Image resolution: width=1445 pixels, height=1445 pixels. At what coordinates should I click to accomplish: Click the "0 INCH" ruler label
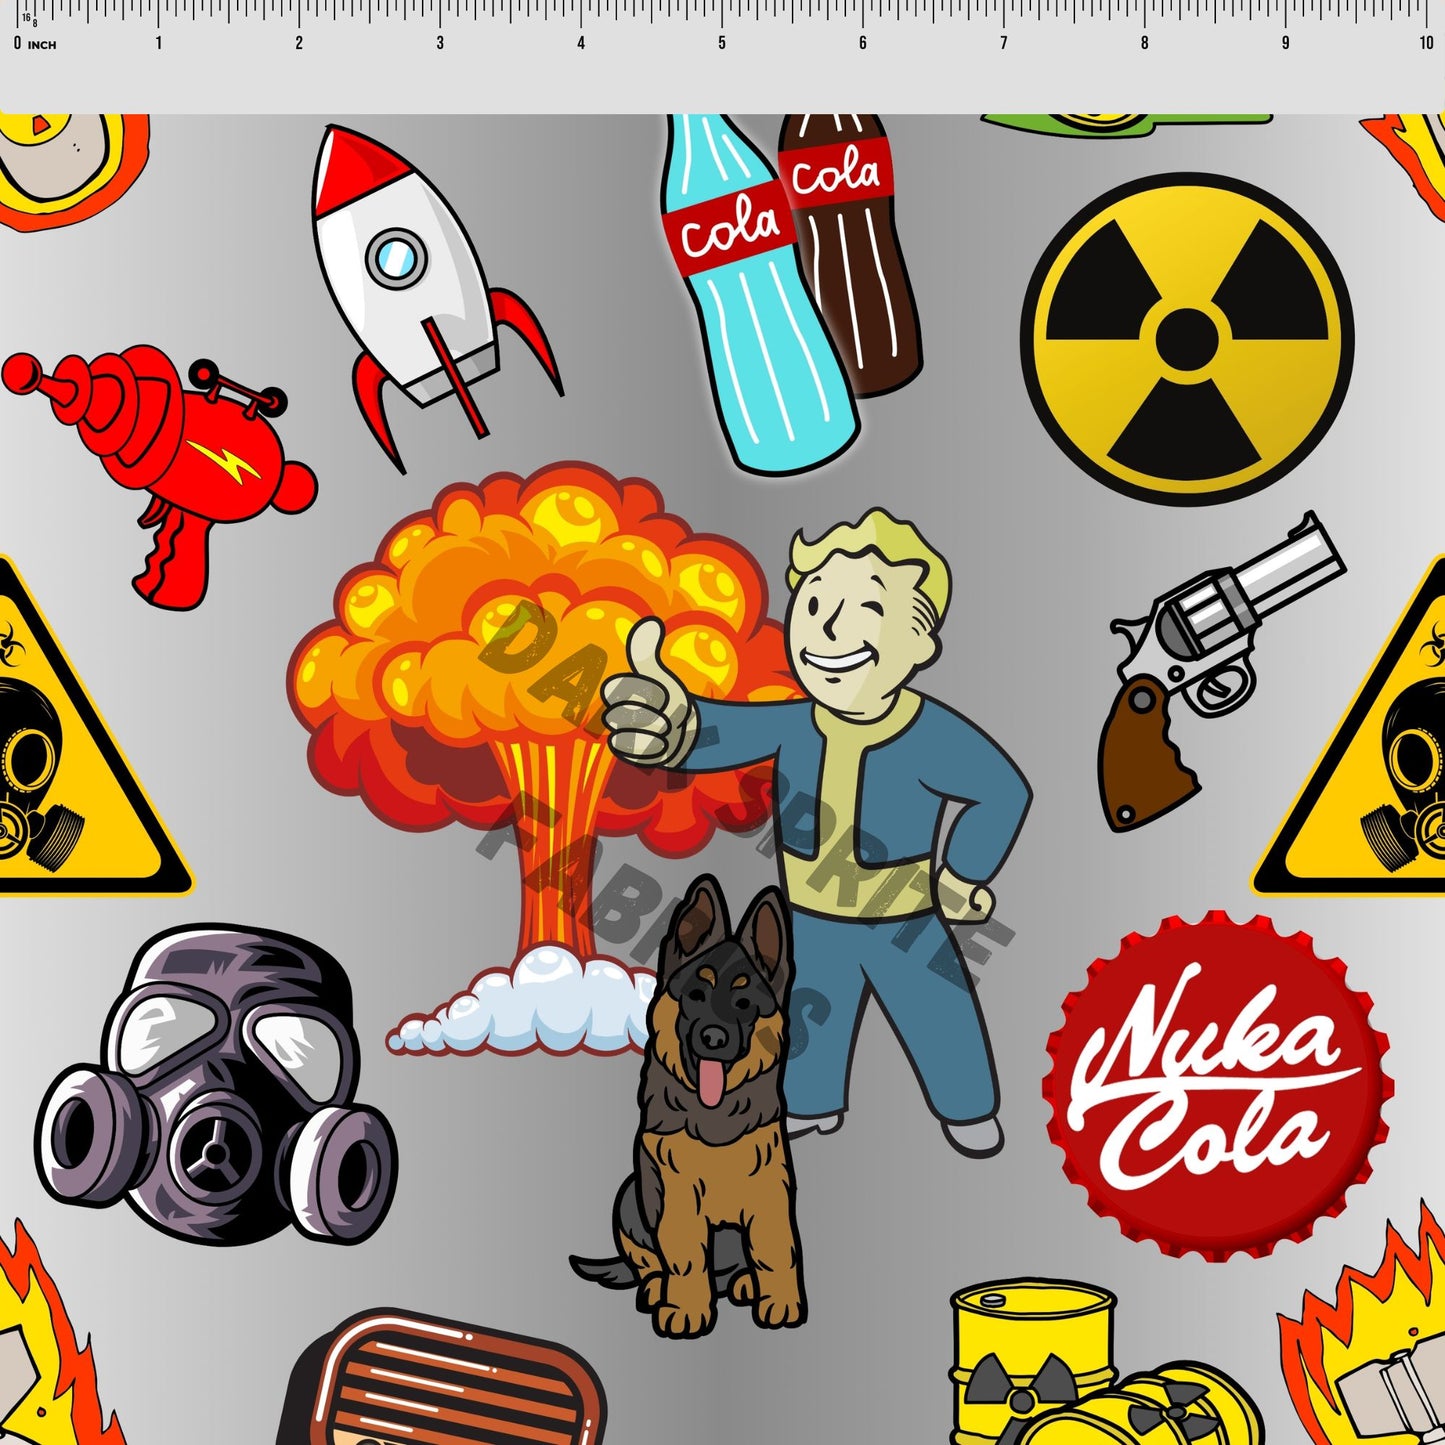point(36,44)
